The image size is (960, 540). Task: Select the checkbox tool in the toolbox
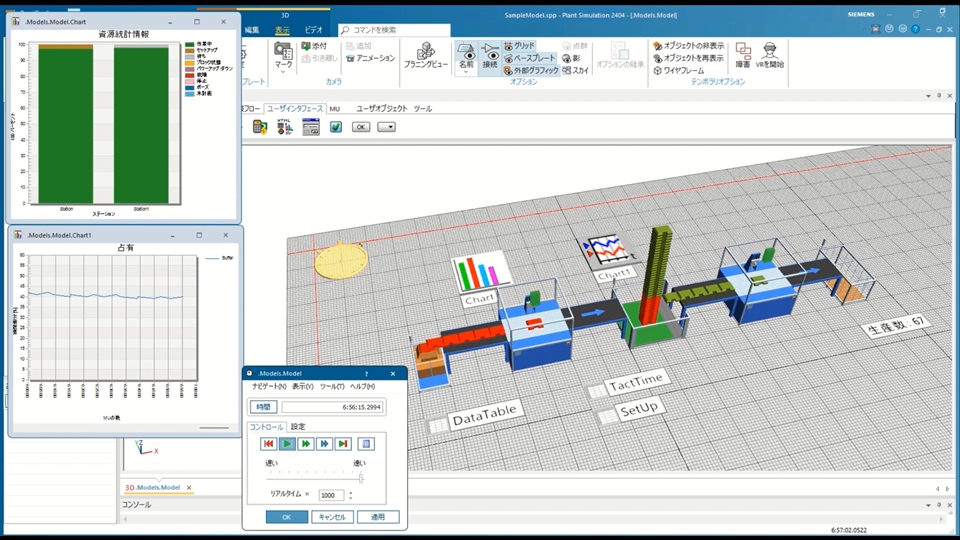coord(336,127)
